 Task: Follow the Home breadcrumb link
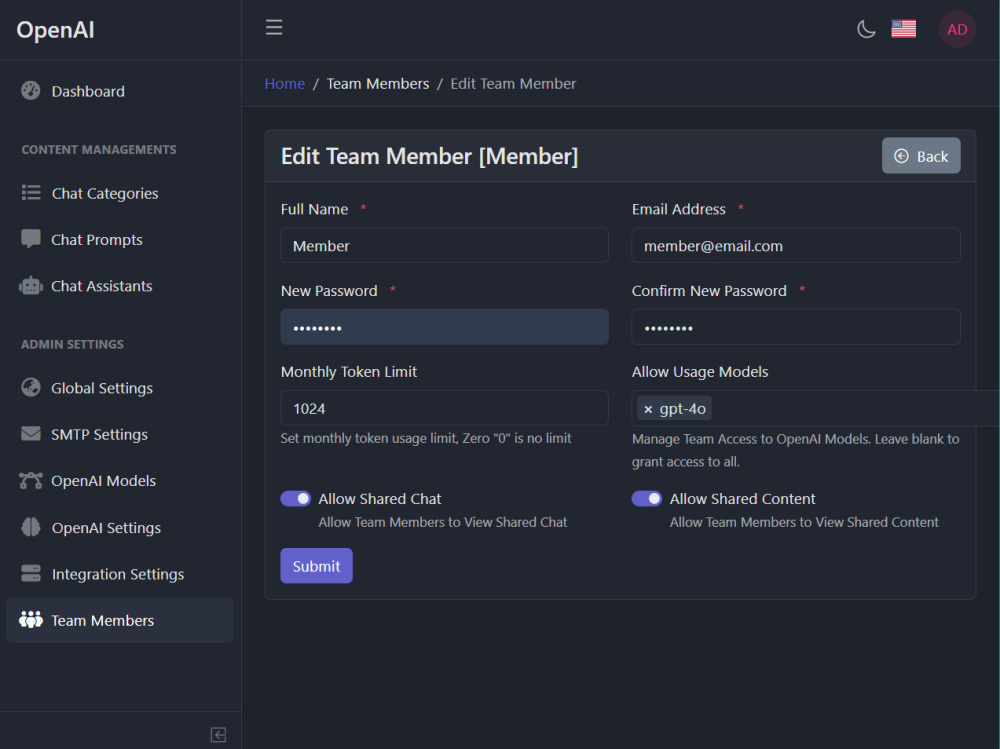click(284, 84)
